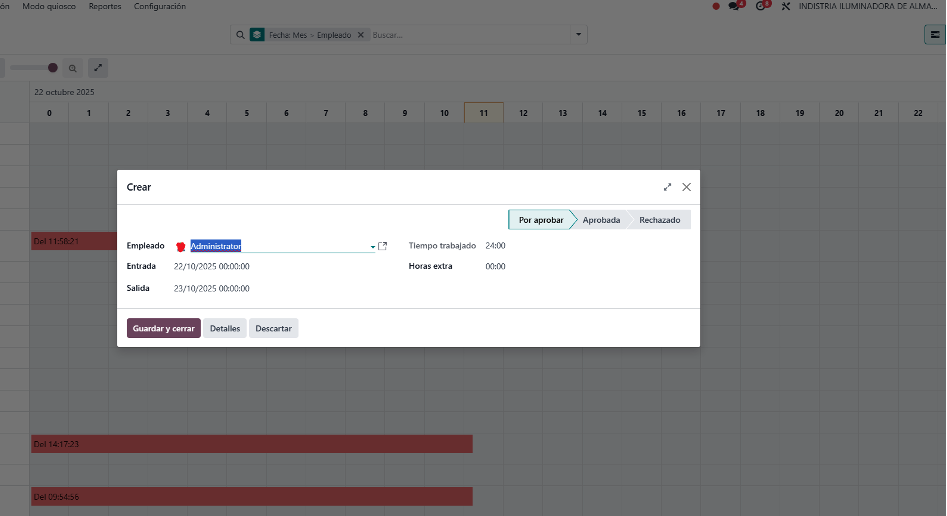Click the expand fullscreen arrows in Gantt toolbar

[98, 68]
